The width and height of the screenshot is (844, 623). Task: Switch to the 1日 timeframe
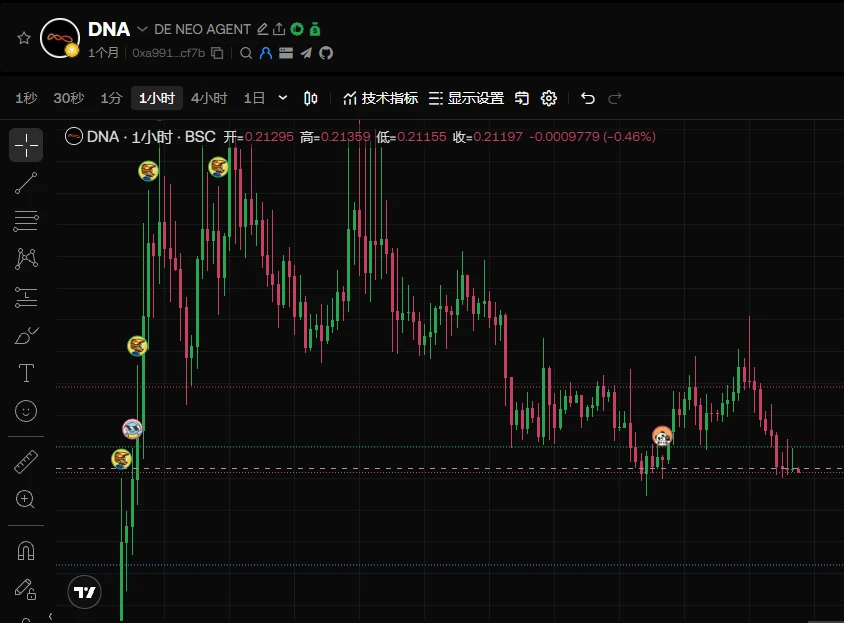254,98
